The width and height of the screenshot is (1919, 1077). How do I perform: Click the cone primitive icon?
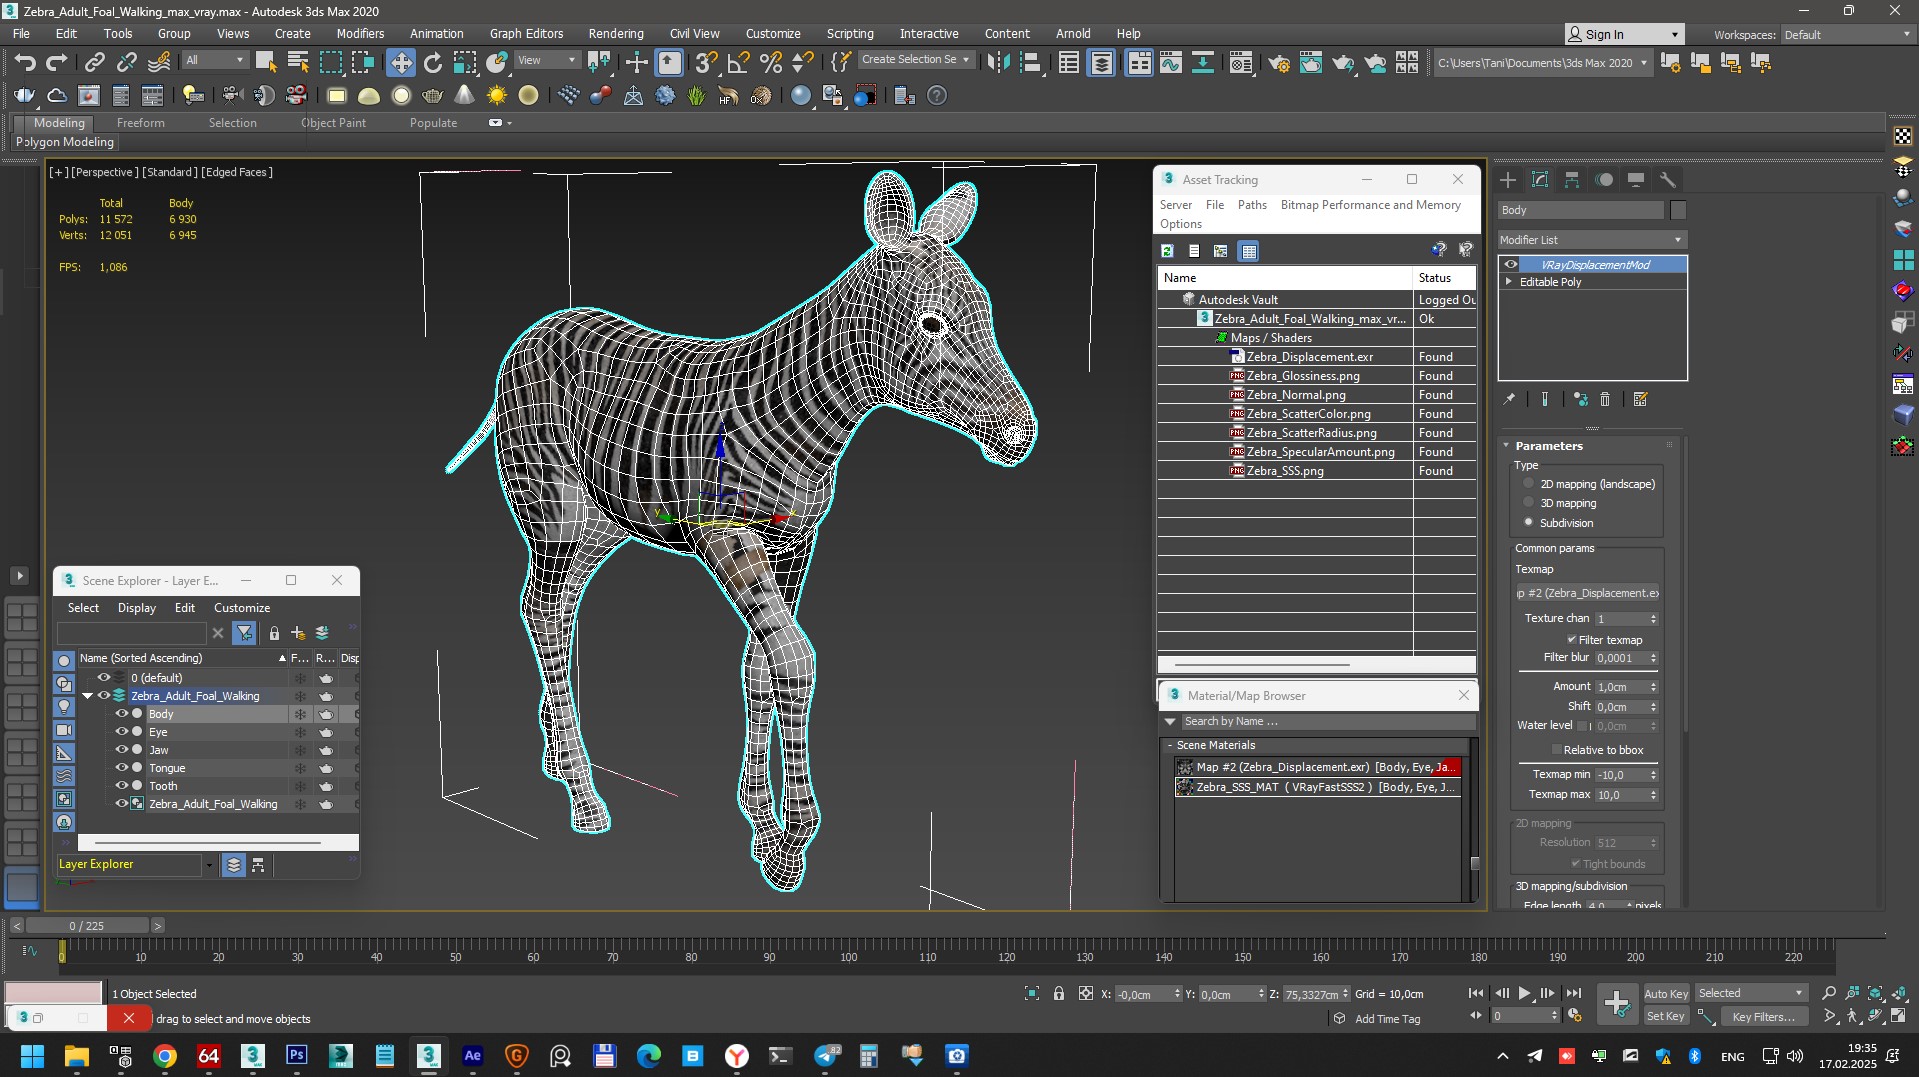[464, 96]
